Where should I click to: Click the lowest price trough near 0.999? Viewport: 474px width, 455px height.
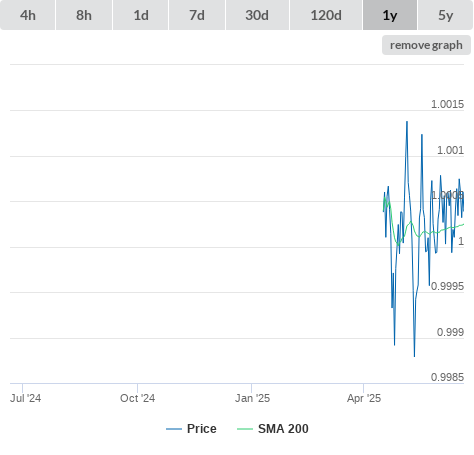pyautogui.click(x=414, y=355)
